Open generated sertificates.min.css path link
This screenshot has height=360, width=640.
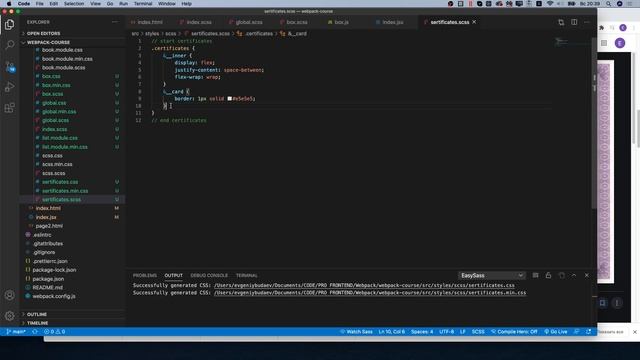pyautogui.click(x=370, y=293)
